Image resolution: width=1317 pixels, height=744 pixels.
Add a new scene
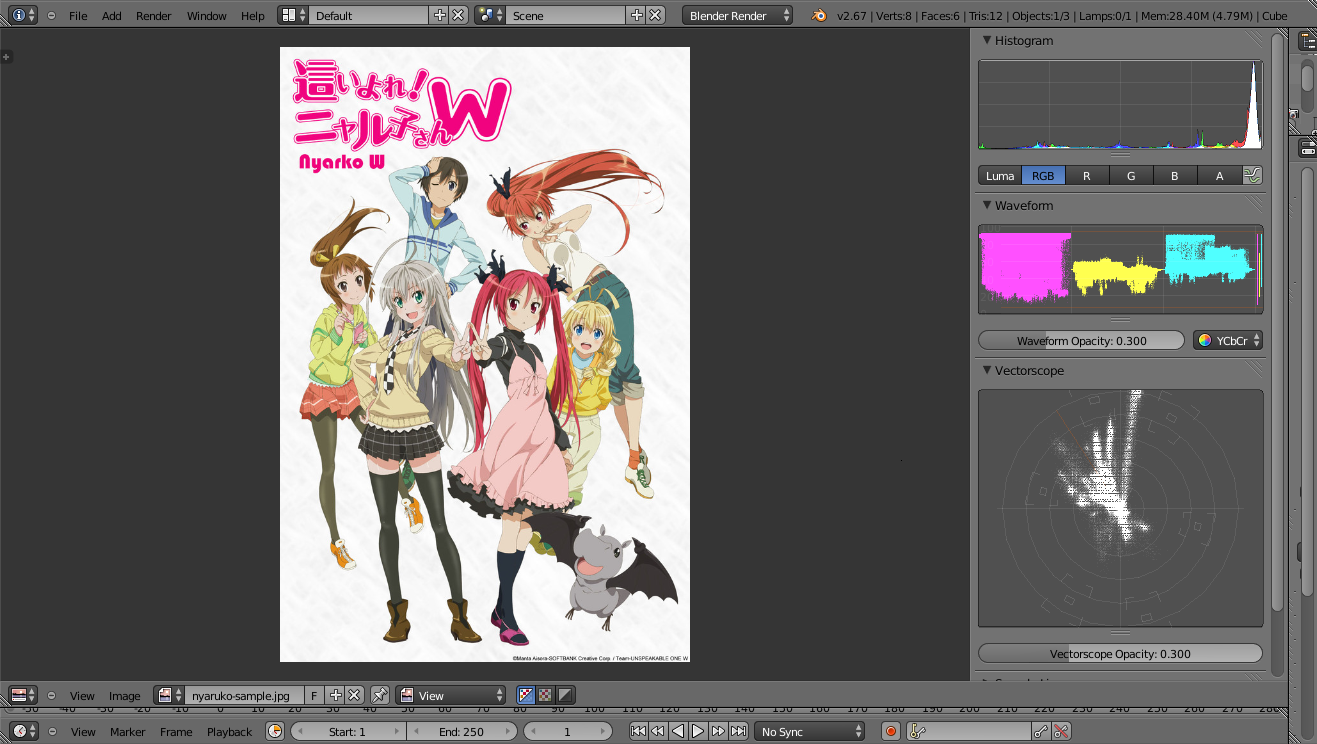point(636,15)
